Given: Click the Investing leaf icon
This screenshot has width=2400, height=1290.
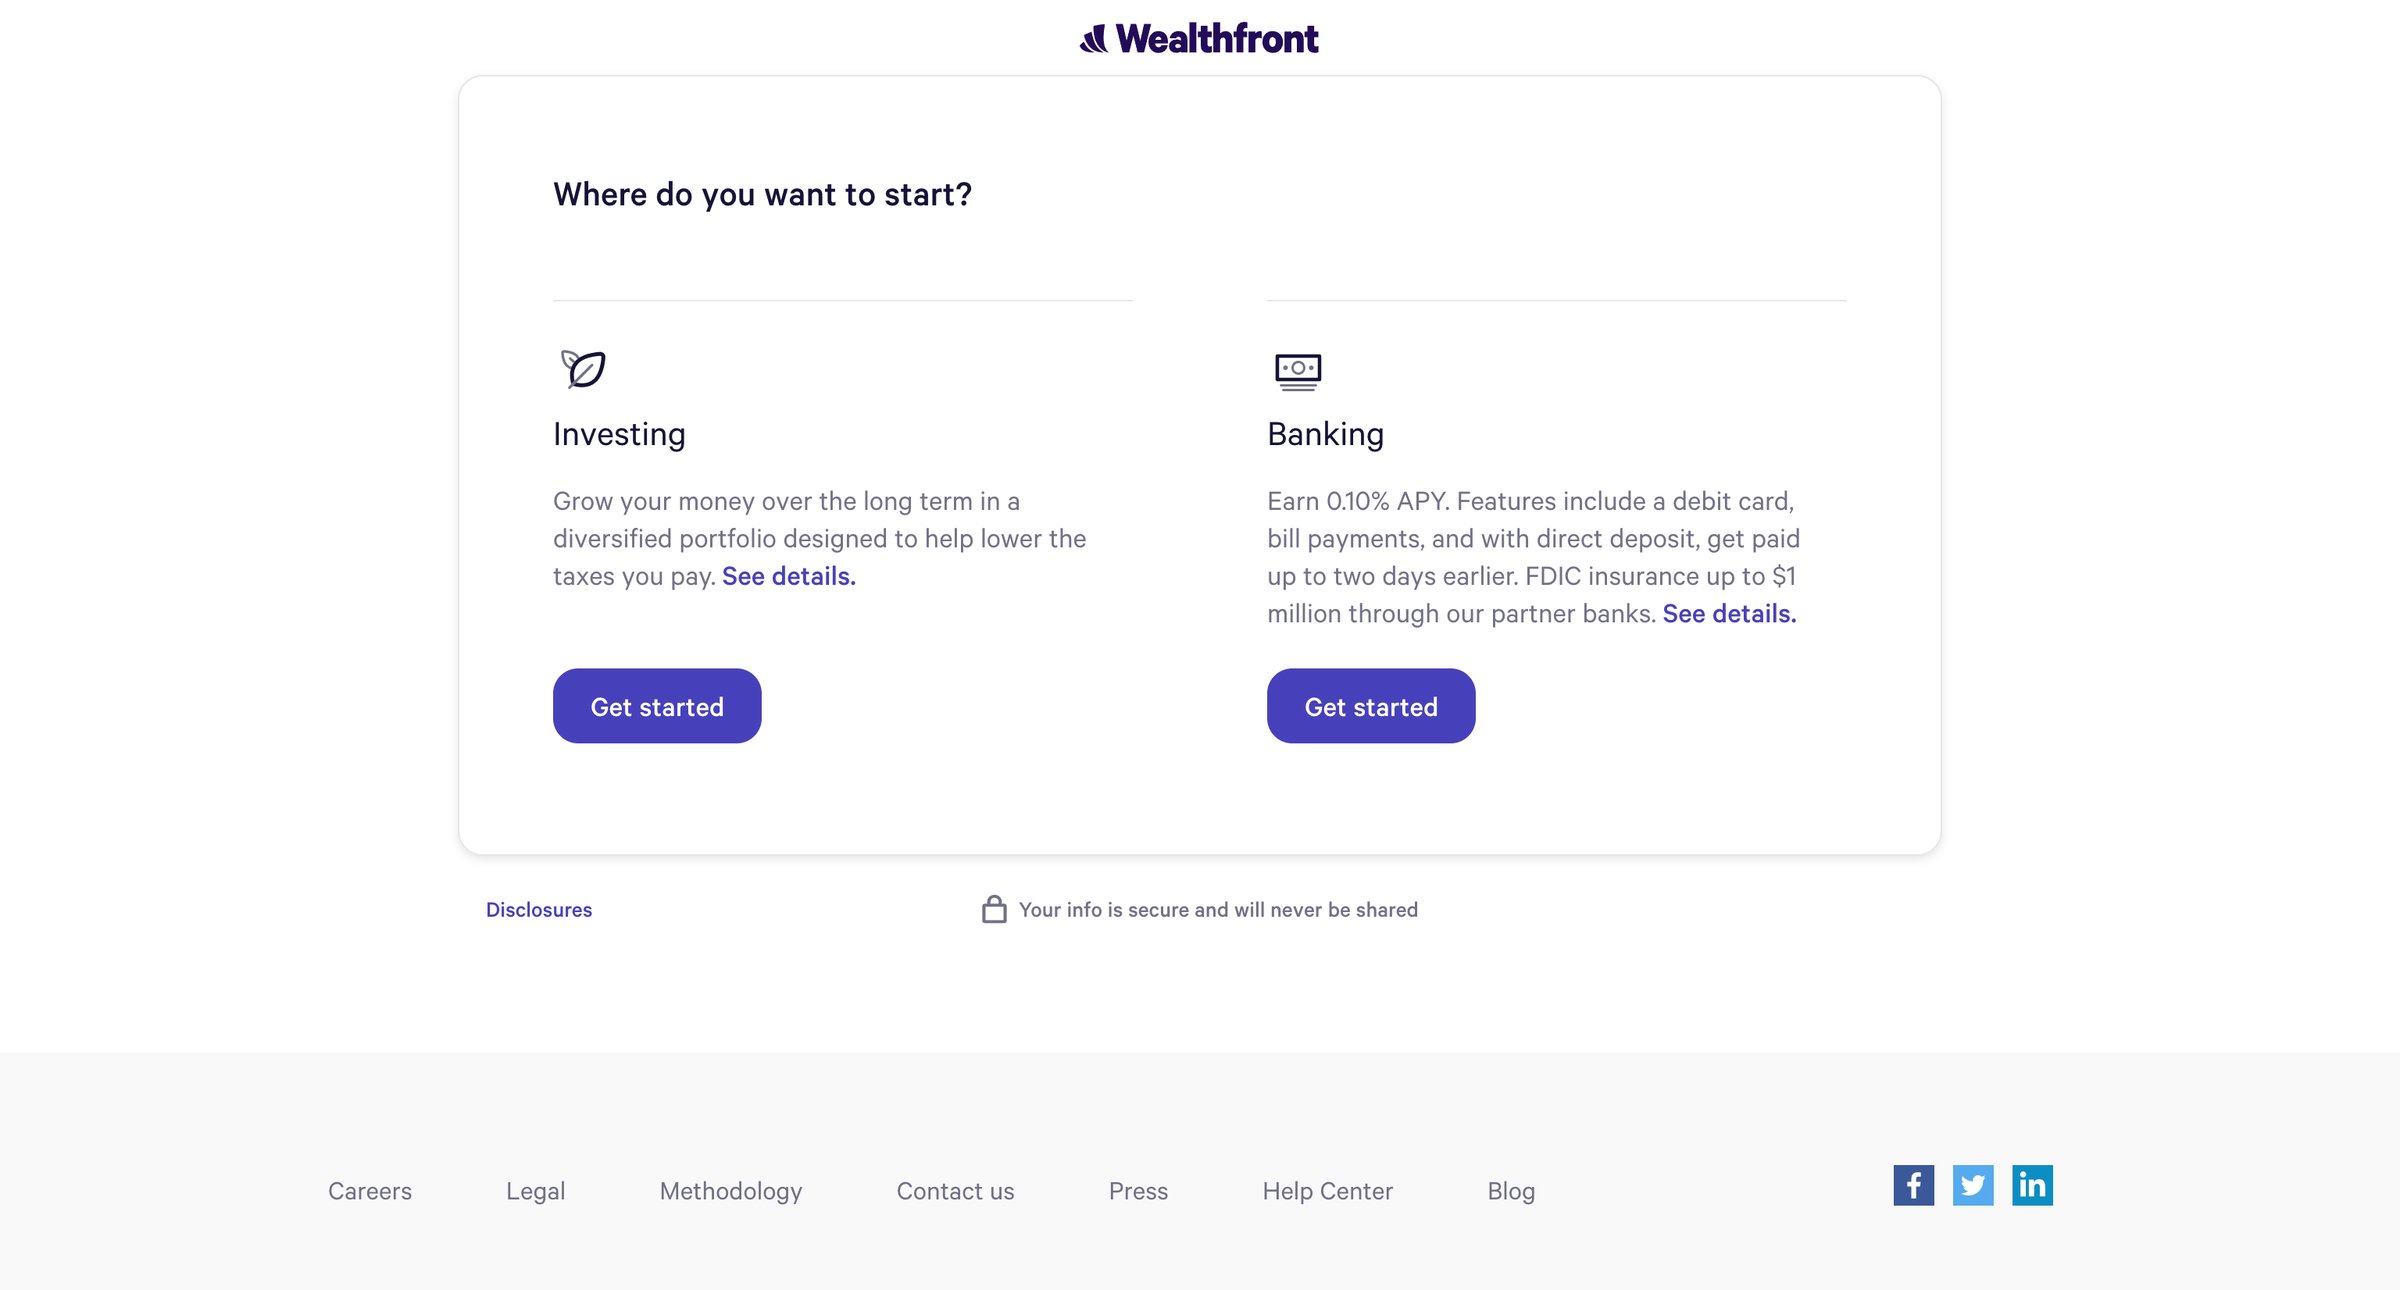Looking at the screenshot, I should tap(583, 369).
